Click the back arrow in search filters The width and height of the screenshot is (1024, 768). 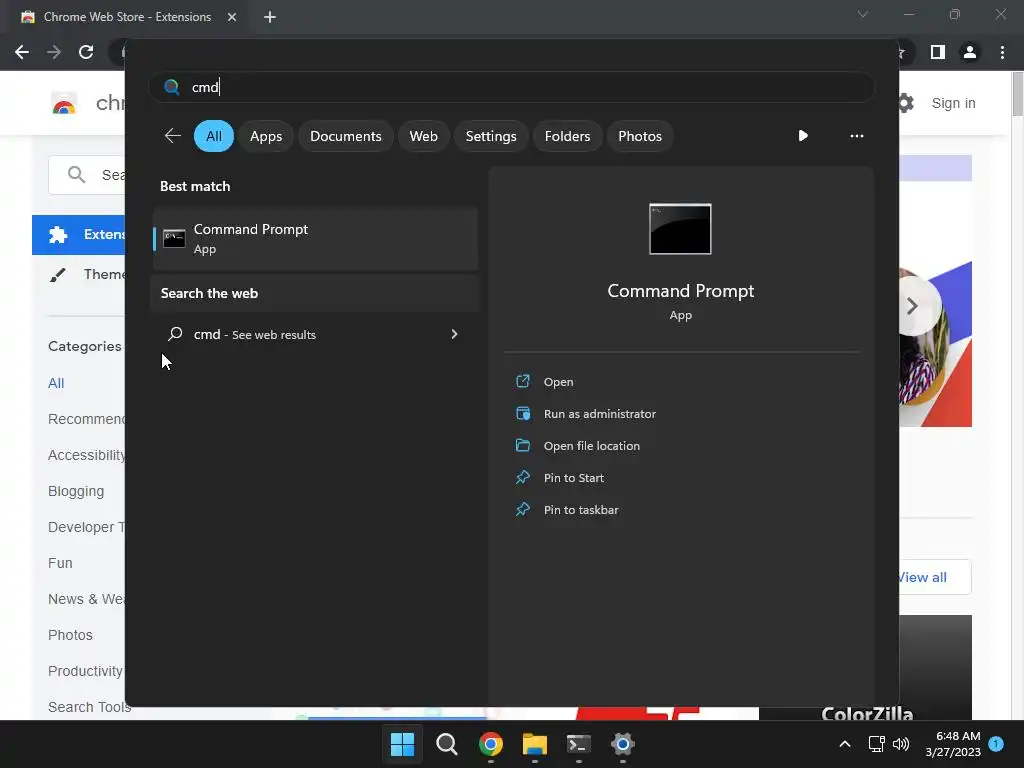pos(172,136)
